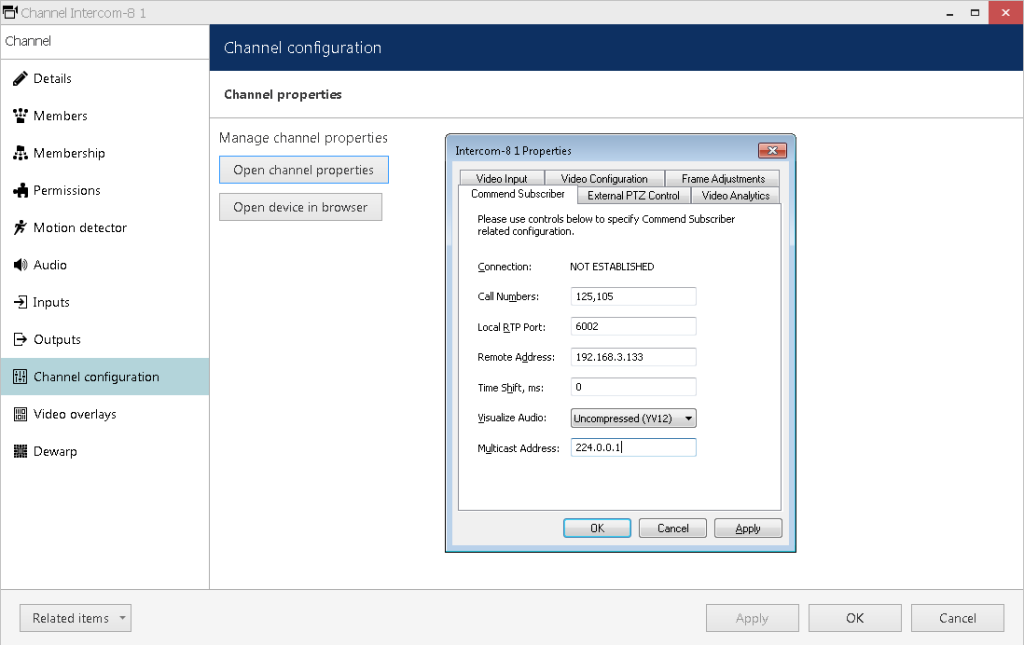
Task: Click the Audio speaker icon
Action: pyautogui.click(x=20, y=264)
